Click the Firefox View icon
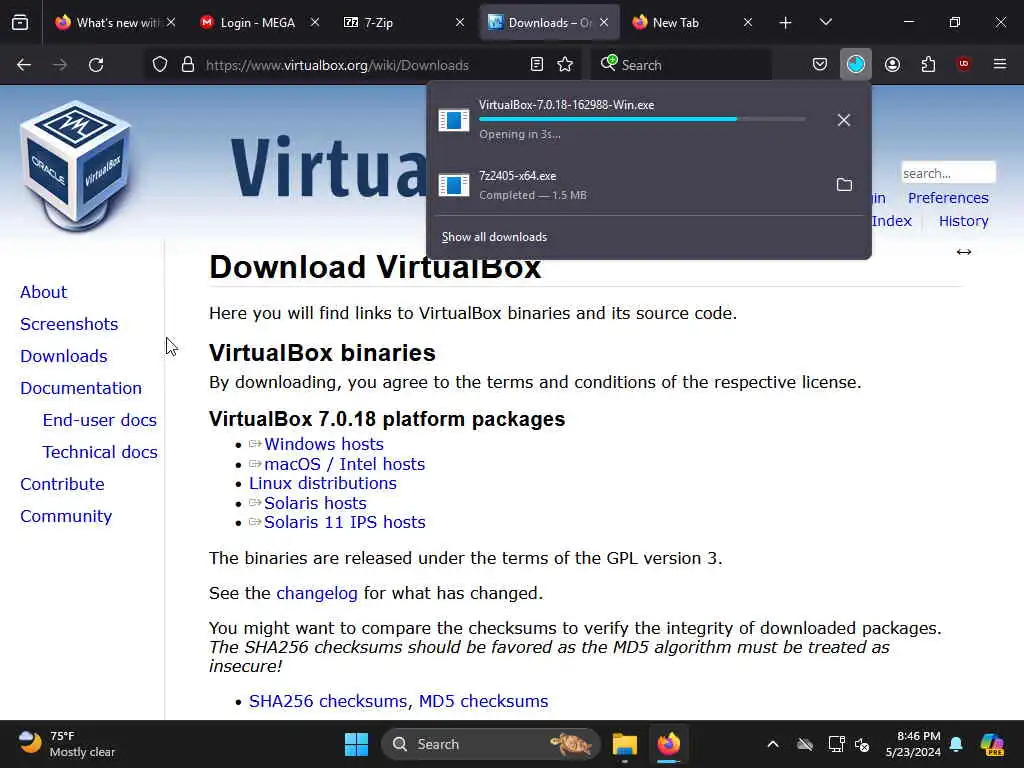Screen dimensions: 1024x768 coord(20,23)
